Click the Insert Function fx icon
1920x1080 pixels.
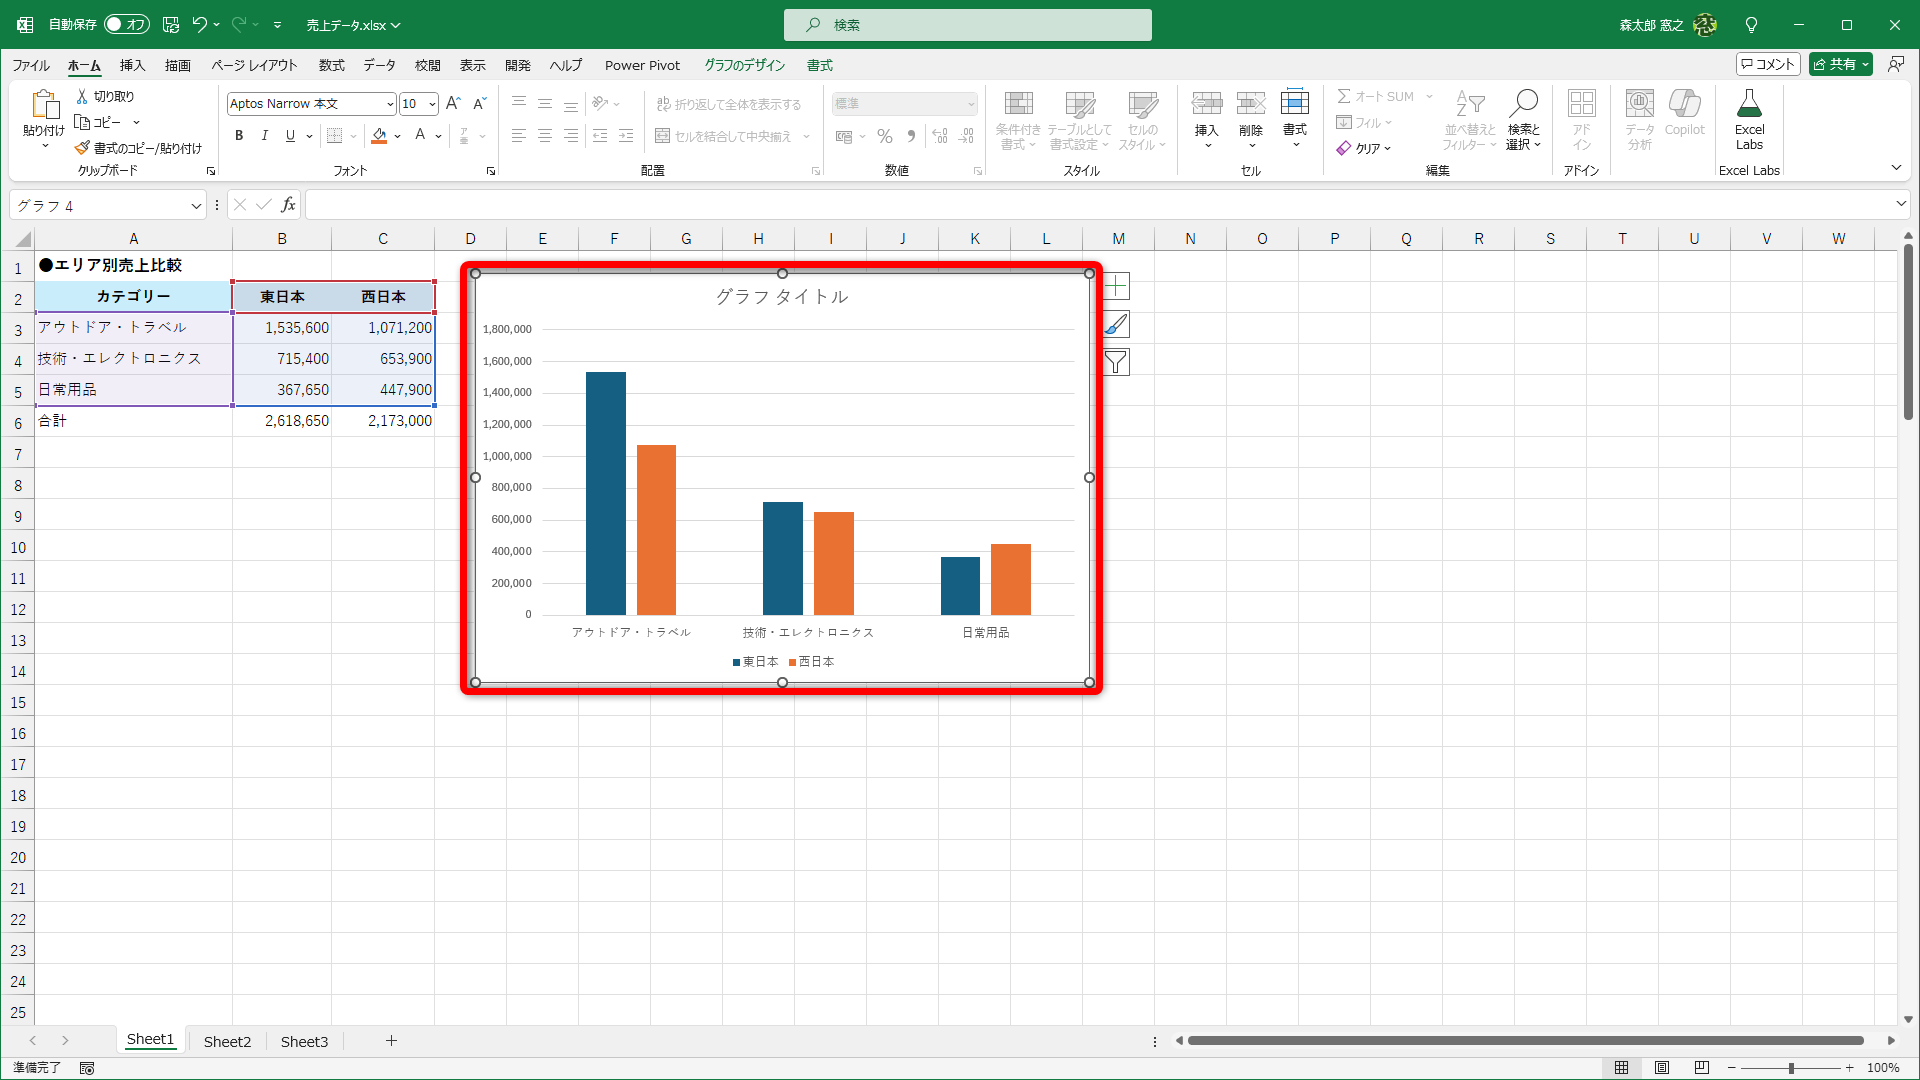click(288, 205)
